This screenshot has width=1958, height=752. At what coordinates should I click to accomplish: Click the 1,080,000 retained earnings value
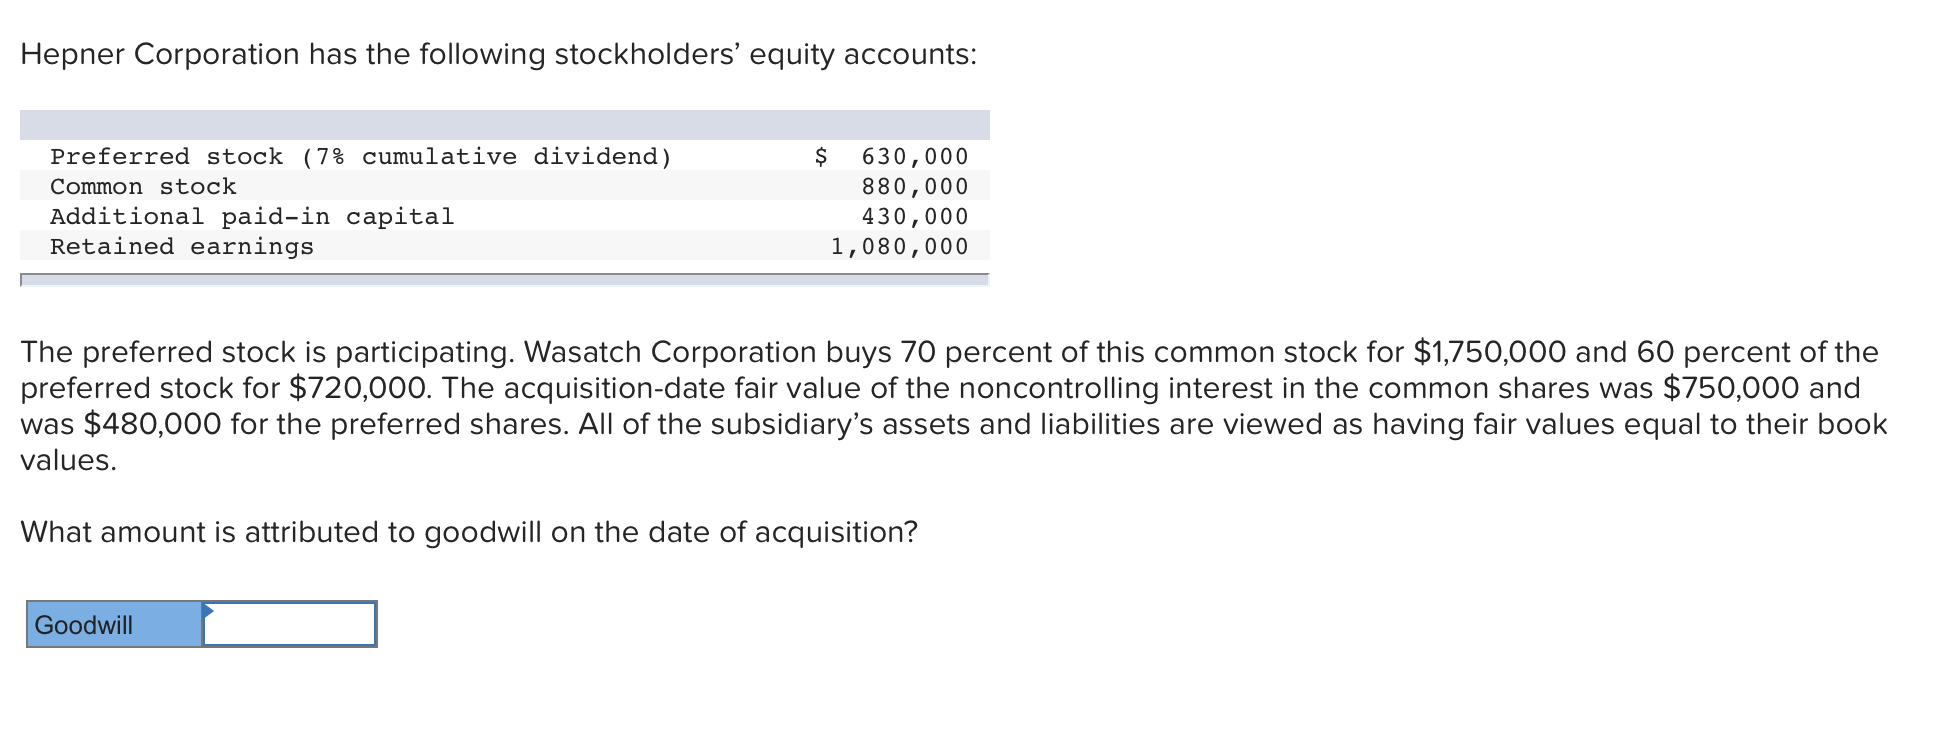(x=898, y=246)
